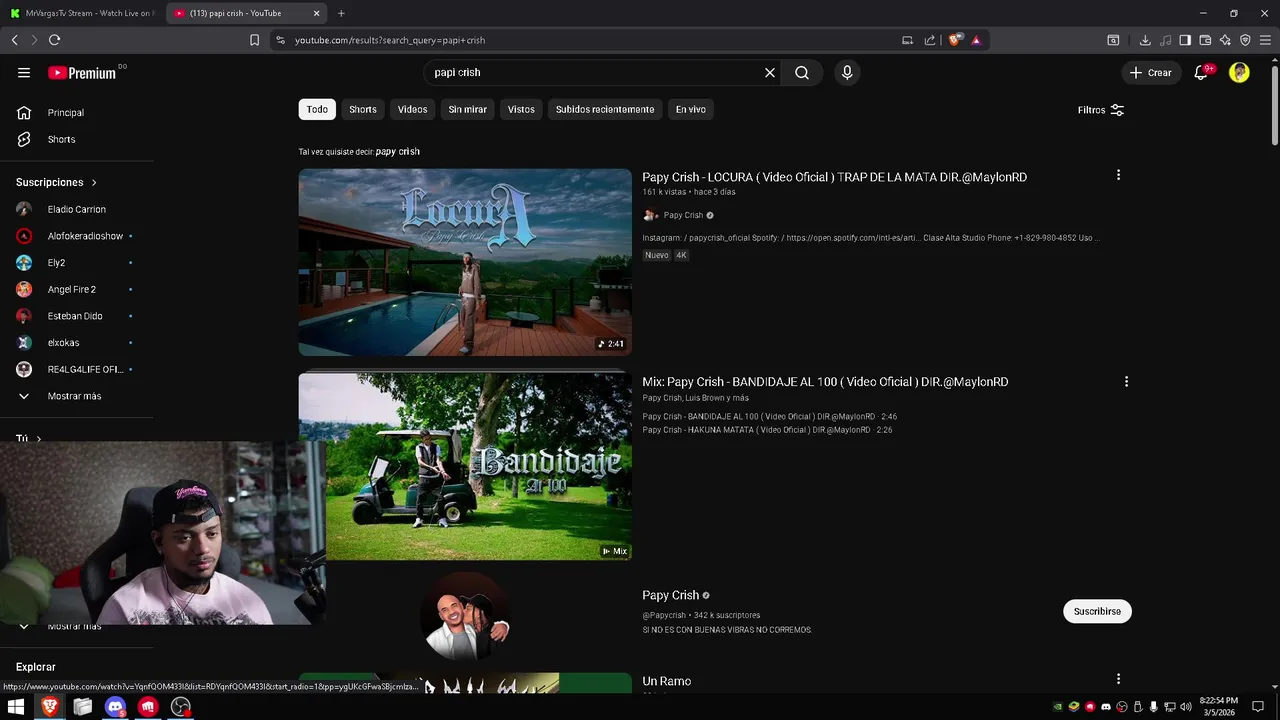
Task: Open the Un Ramo video title
Action: 666,681
